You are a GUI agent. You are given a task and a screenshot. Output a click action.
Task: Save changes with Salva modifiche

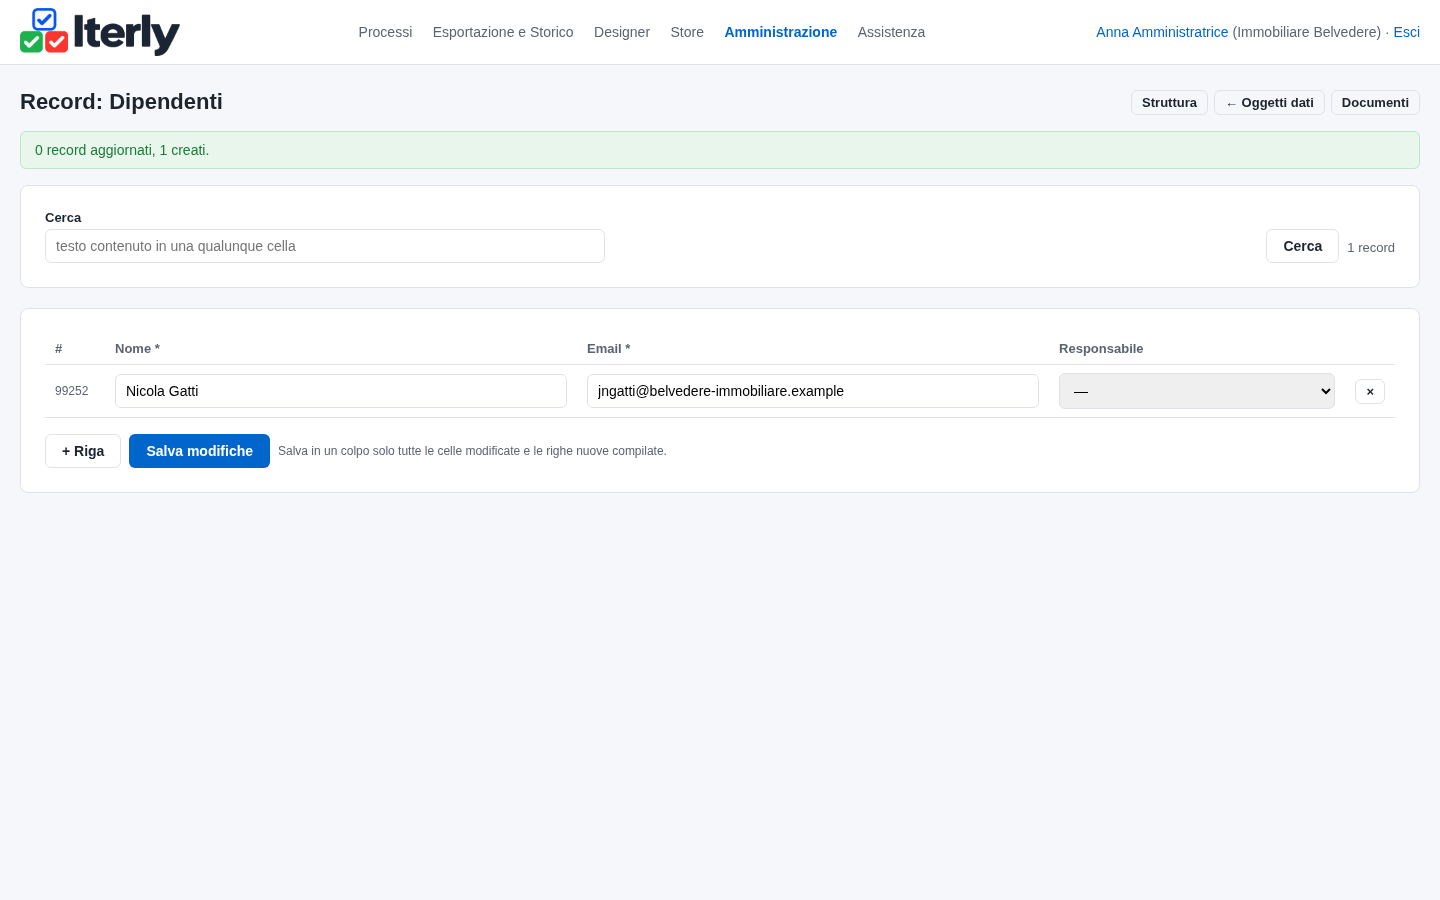click(x=199, y=451)
